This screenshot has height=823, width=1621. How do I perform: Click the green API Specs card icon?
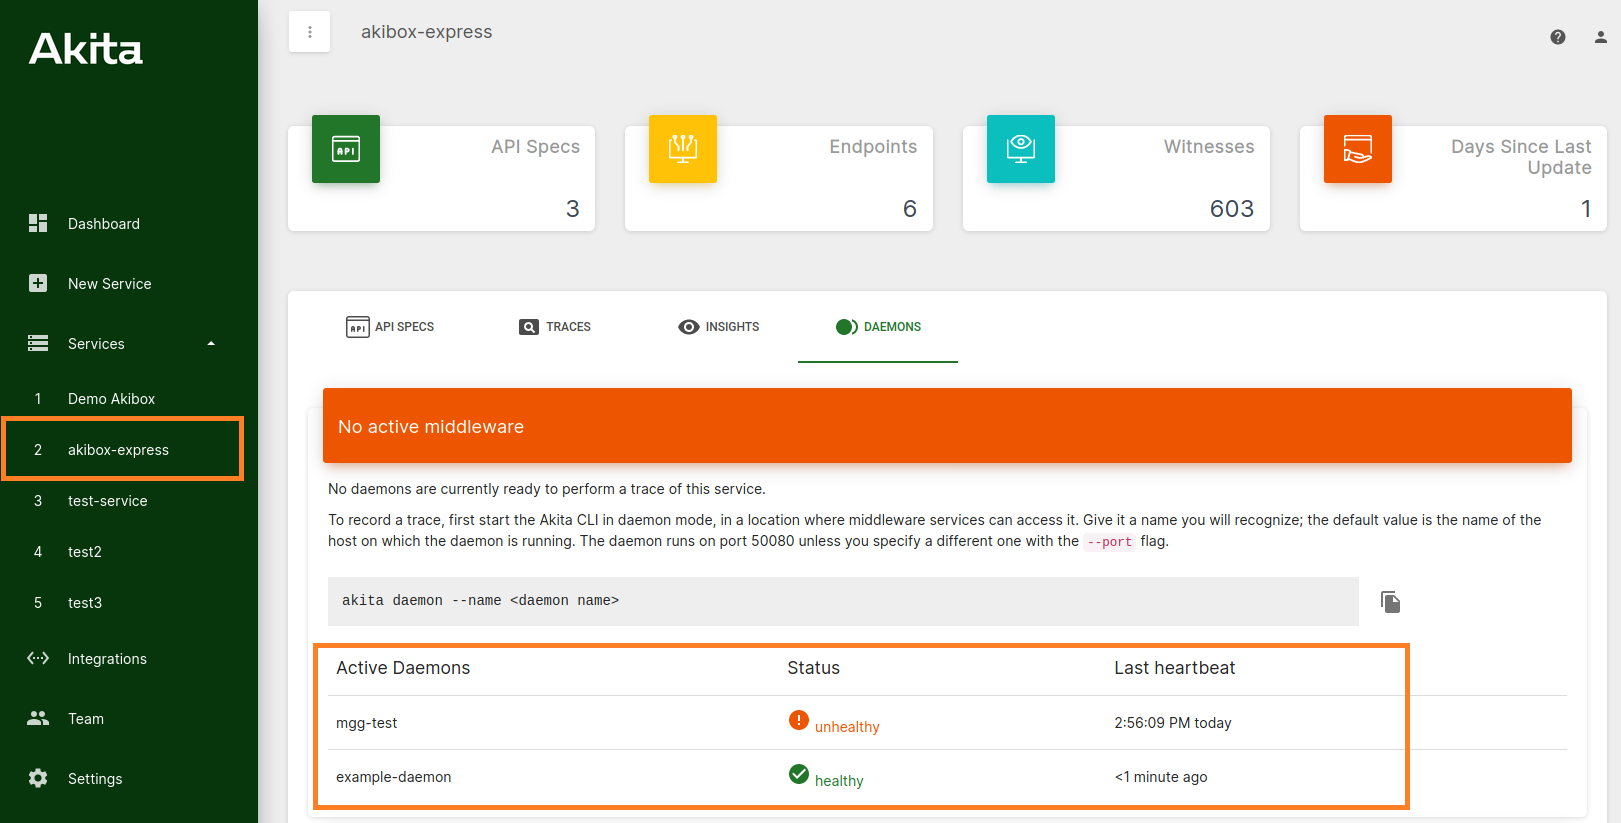click(x=346, y=149)
